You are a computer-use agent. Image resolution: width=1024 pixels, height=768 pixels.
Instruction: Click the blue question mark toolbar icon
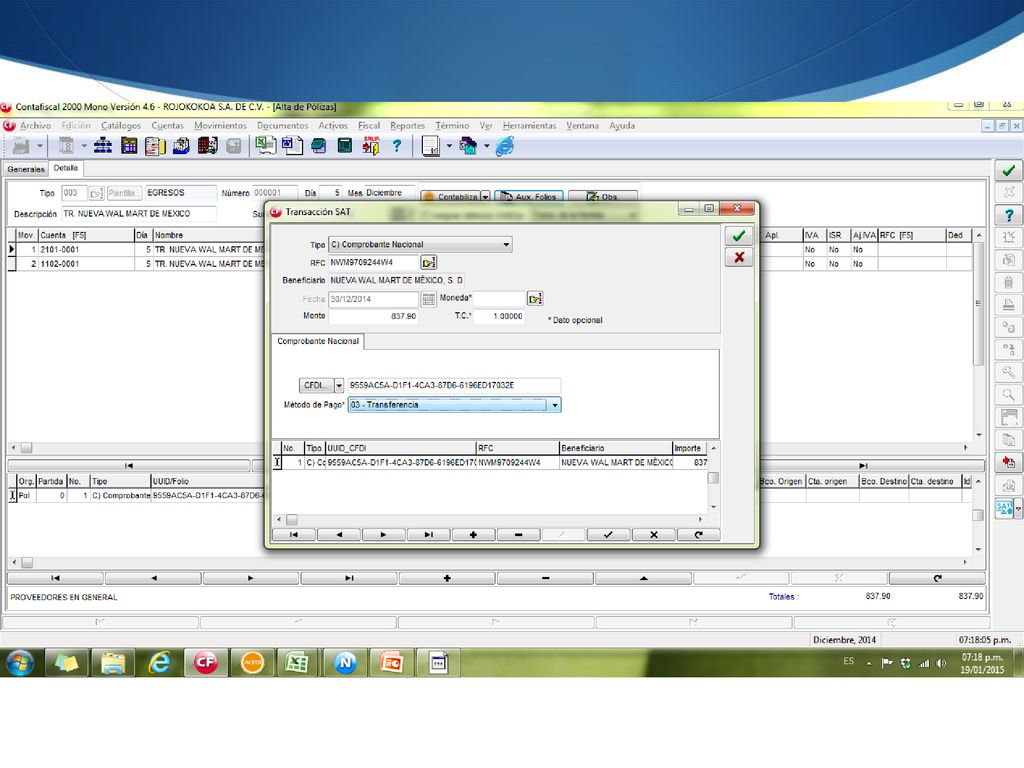point(396,146)
